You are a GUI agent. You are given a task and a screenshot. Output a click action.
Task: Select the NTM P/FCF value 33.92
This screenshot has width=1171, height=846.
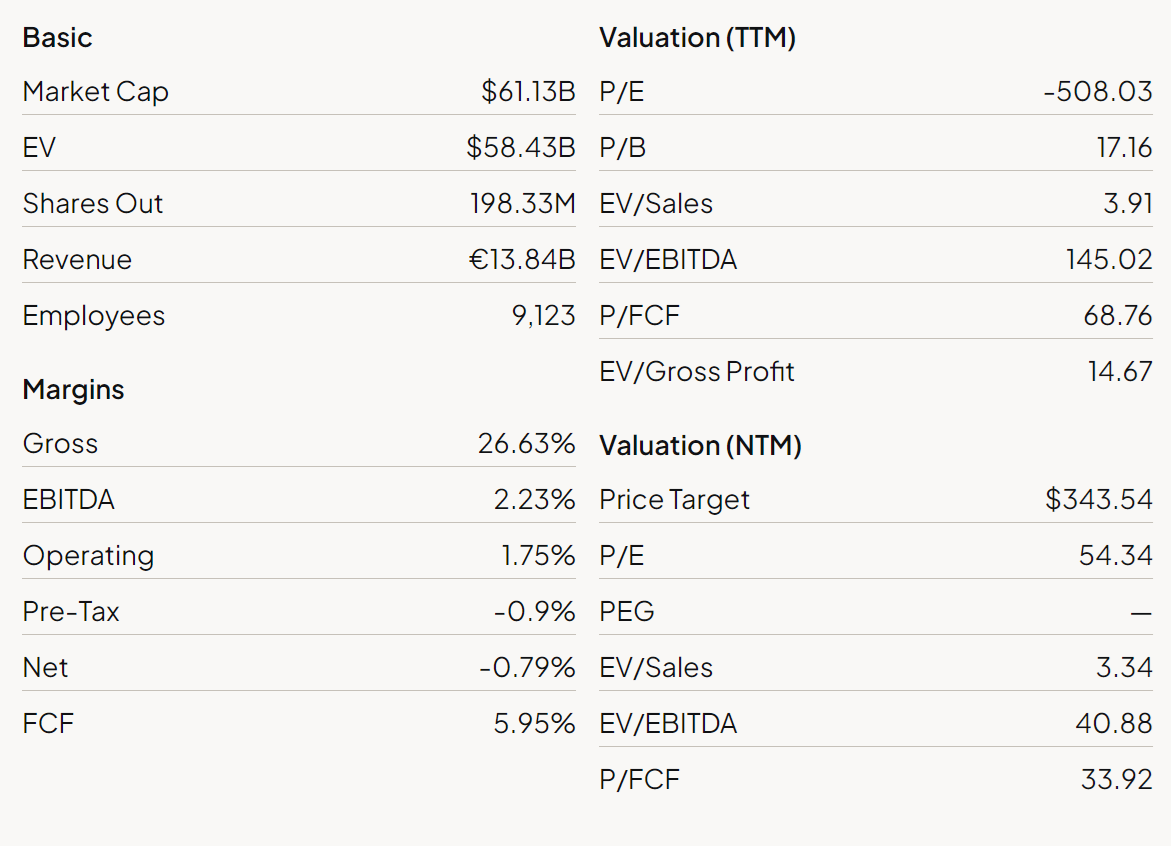1116,780
